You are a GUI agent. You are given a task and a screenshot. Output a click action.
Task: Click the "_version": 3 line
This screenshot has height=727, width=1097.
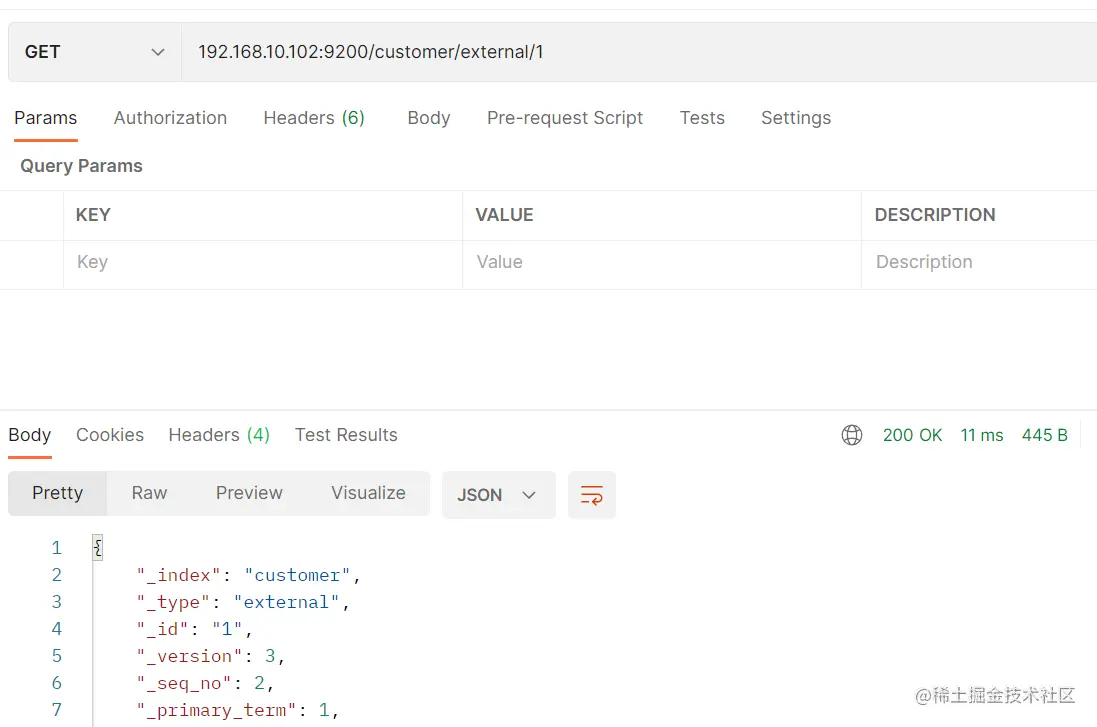coord(210,656)
